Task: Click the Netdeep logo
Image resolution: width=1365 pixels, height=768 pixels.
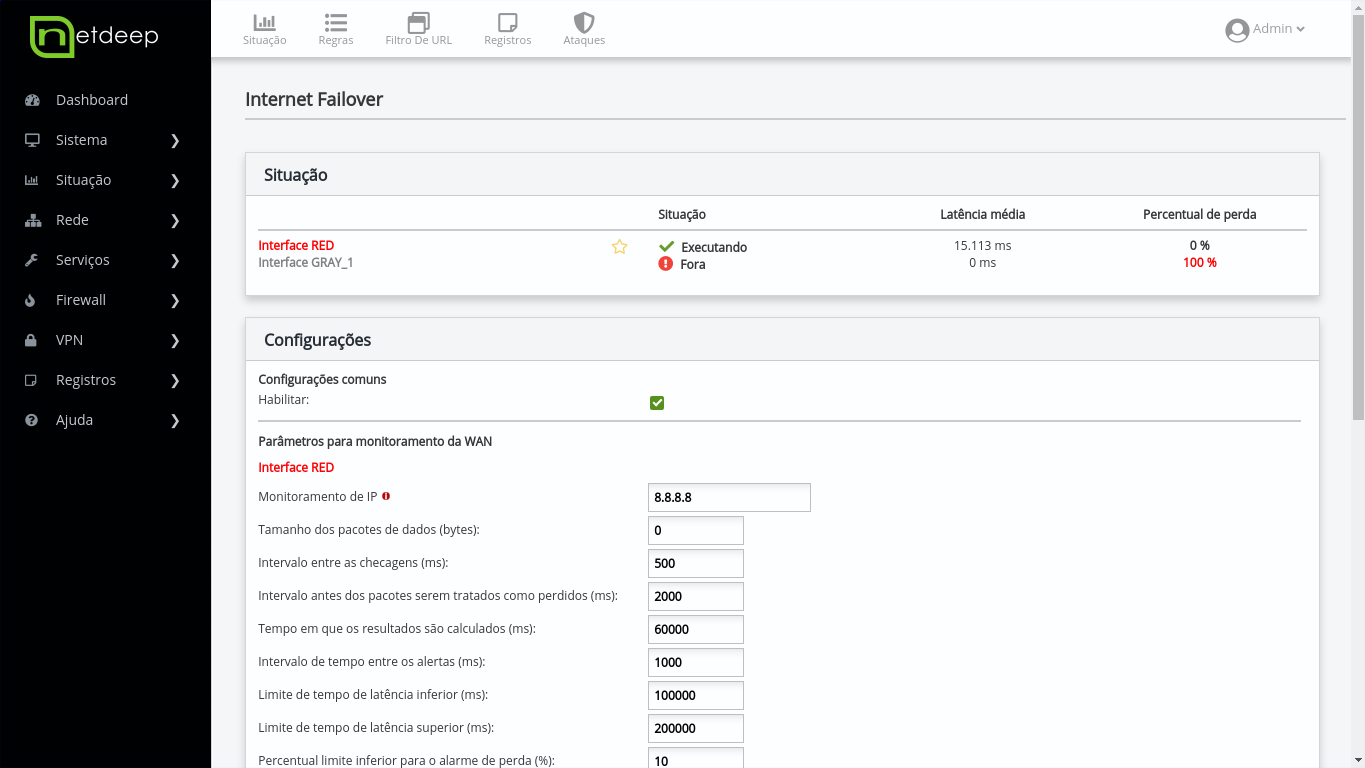Action: tap(94, 37)
